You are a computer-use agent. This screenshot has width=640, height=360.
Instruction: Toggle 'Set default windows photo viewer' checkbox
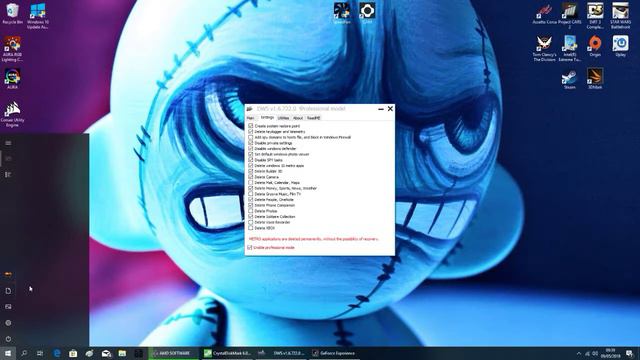pyautogui.click(x=251, y=154)
